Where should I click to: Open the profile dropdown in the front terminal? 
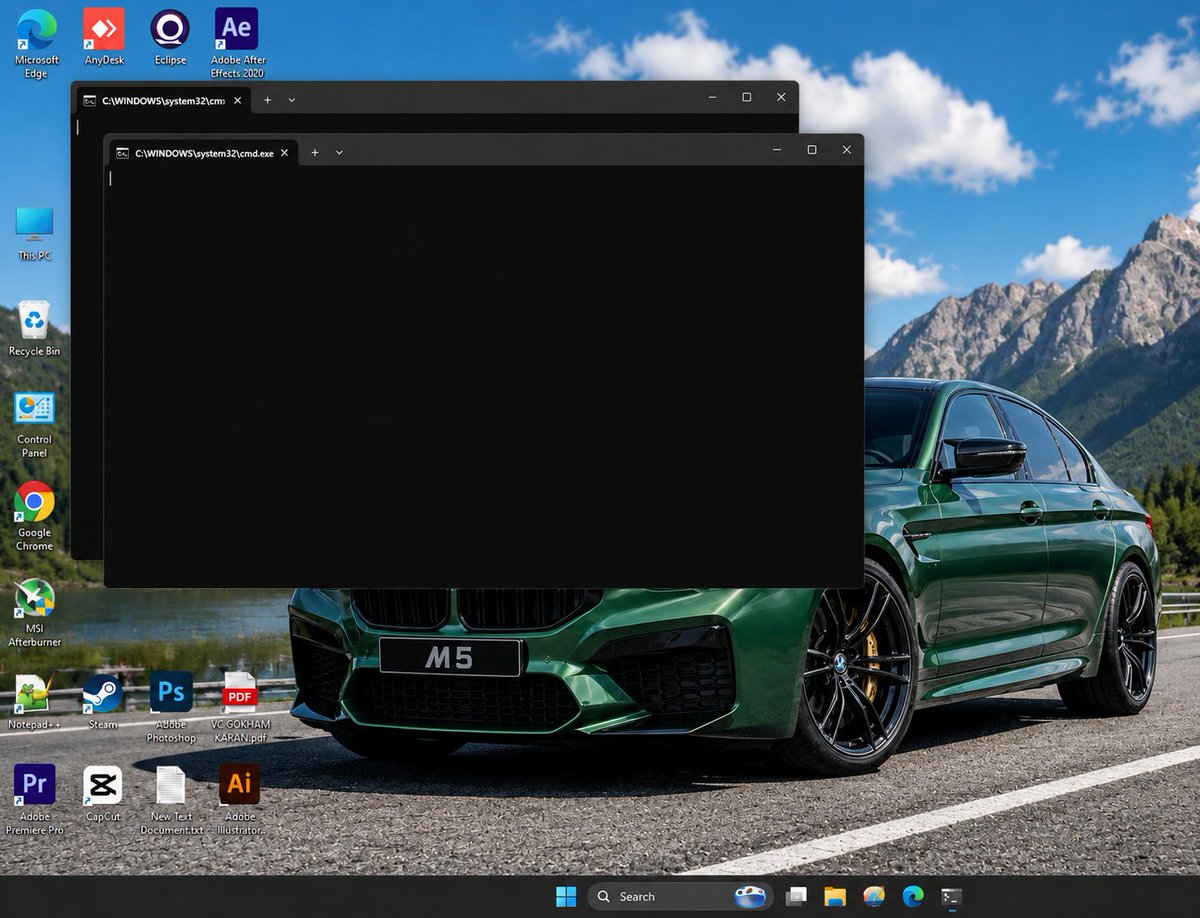tap(339, 152)
